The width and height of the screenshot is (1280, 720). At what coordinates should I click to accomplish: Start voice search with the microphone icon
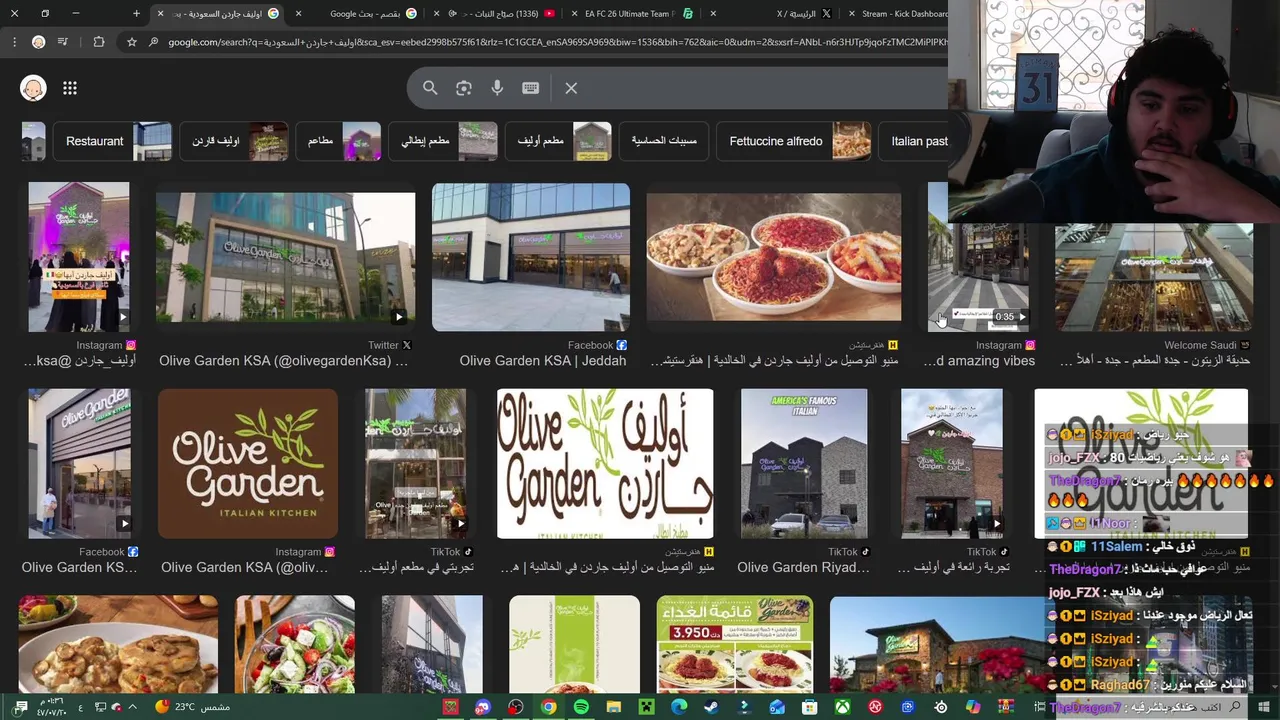[497, 88]
